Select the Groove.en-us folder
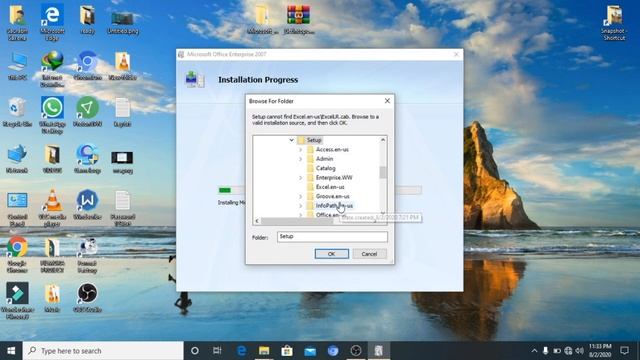Image resolution: width=640 pixels, height=360 pixels. point(333,196)
